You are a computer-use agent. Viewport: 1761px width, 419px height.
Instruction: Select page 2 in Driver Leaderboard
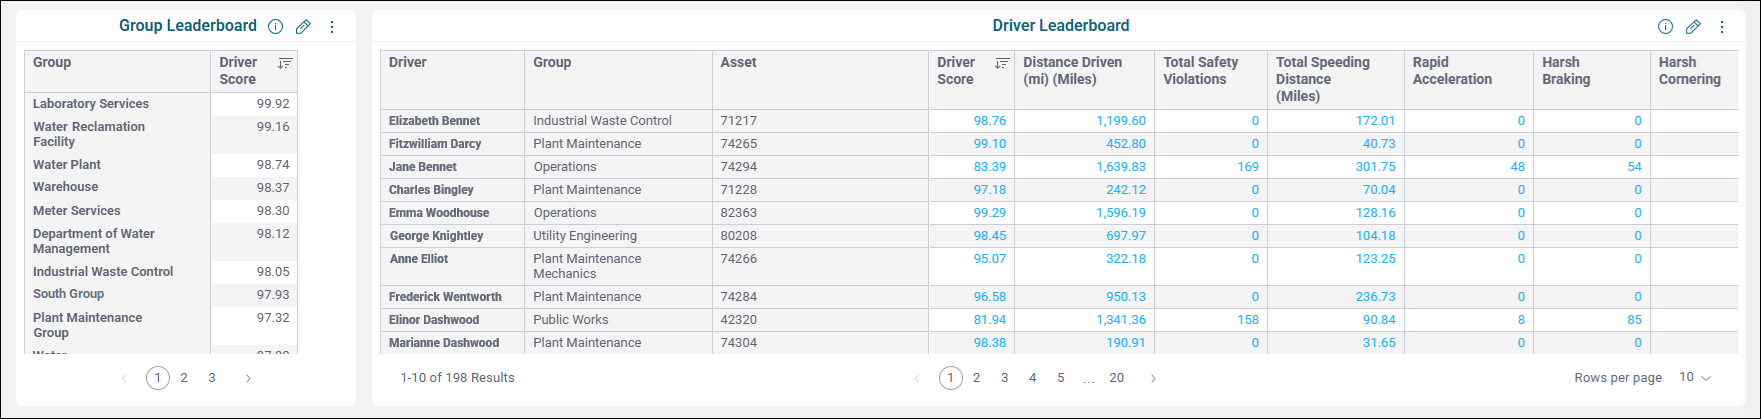(x=977, y=378)
